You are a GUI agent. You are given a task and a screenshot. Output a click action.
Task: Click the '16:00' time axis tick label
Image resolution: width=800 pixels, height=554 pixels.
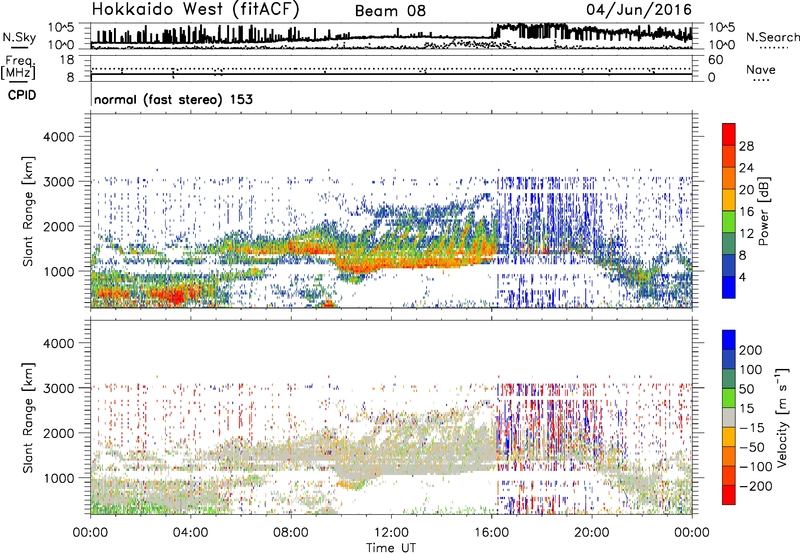(x=491, y=533)
